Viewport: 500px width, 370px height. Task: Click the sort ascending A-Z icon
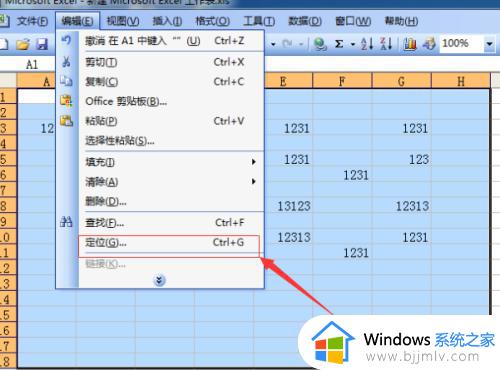(x=367, y=44)
